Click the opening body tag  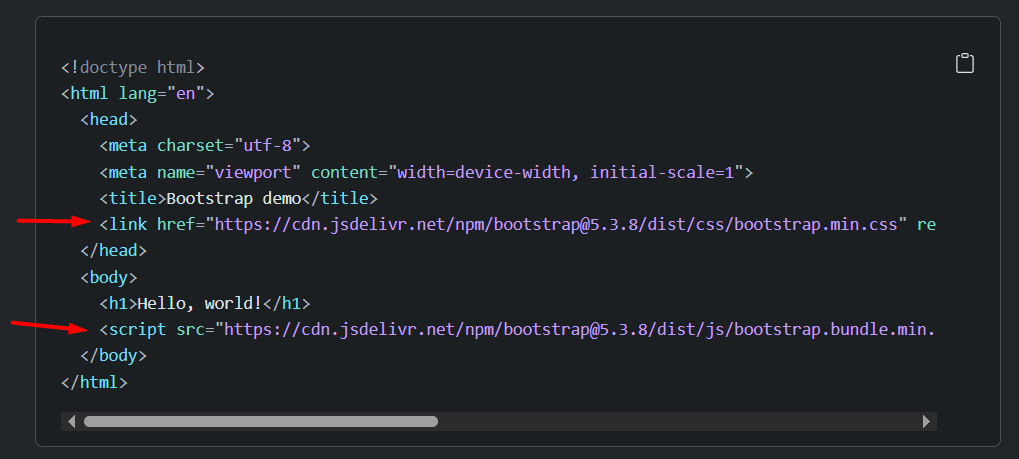108,277
